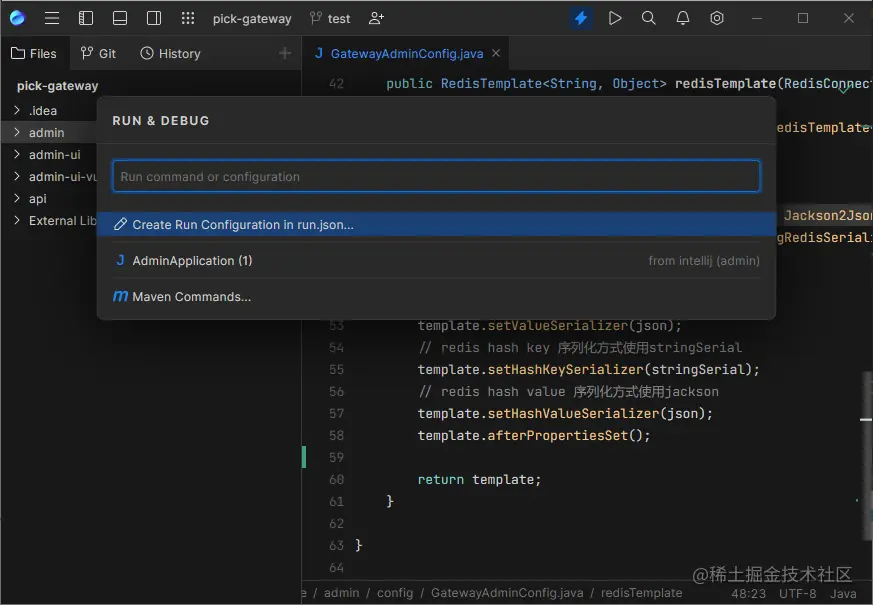Click the pick-gateway workspace name

[252, 19]
